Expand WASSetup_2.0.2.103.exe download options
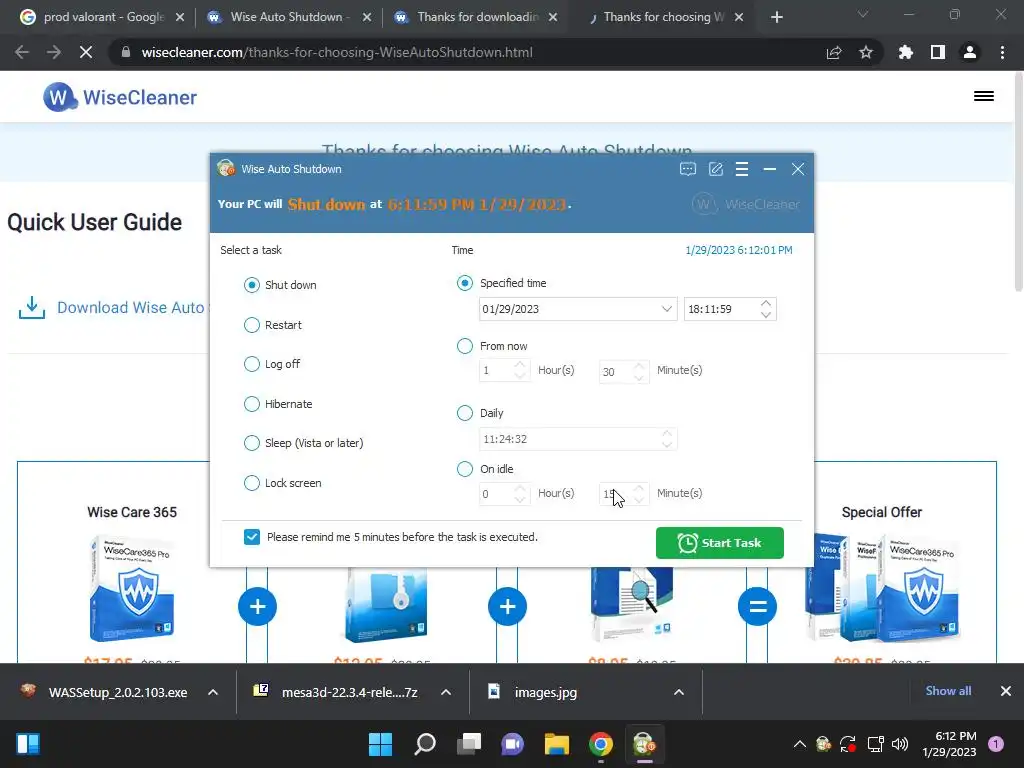The width and height of the screenshot is (1024, 768). [x=213, y=692]
